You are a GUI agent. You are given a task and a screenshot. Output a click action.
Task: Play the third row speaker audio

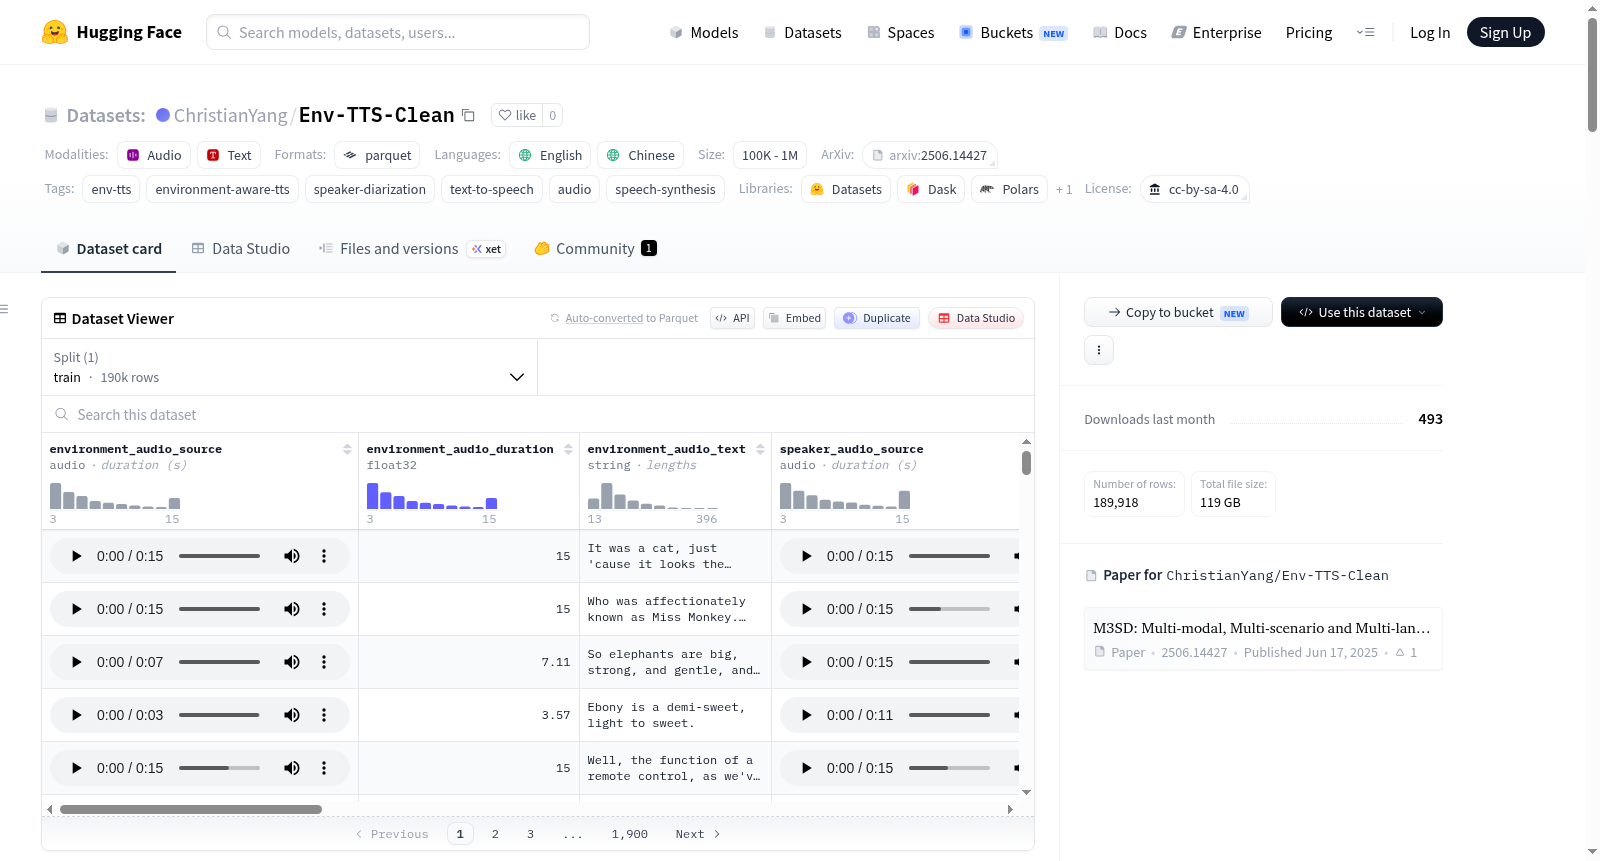pyautogui.click(x=806, y=662)
